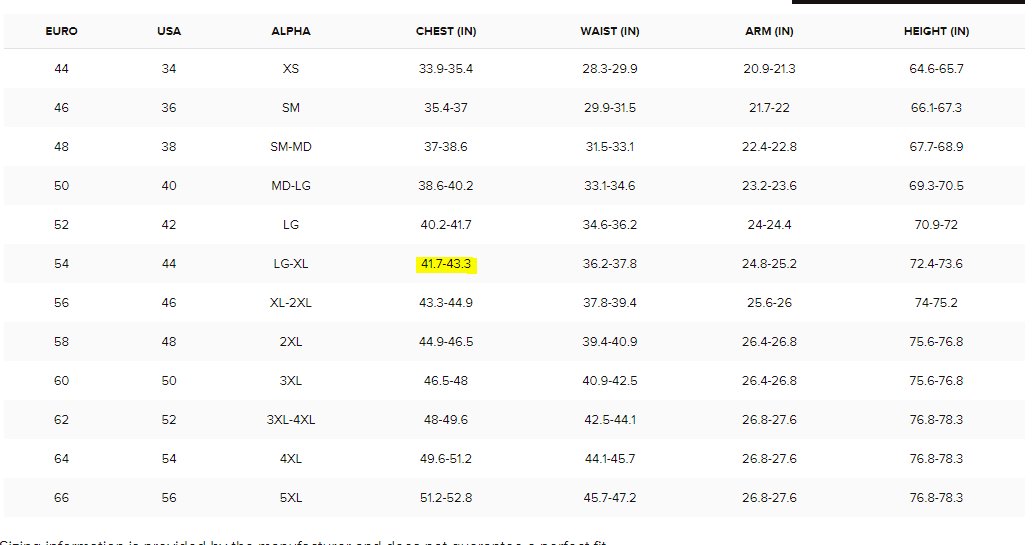Select the 5XL alpha size cell
This screenshot has width=1034, height=545.
291,497
